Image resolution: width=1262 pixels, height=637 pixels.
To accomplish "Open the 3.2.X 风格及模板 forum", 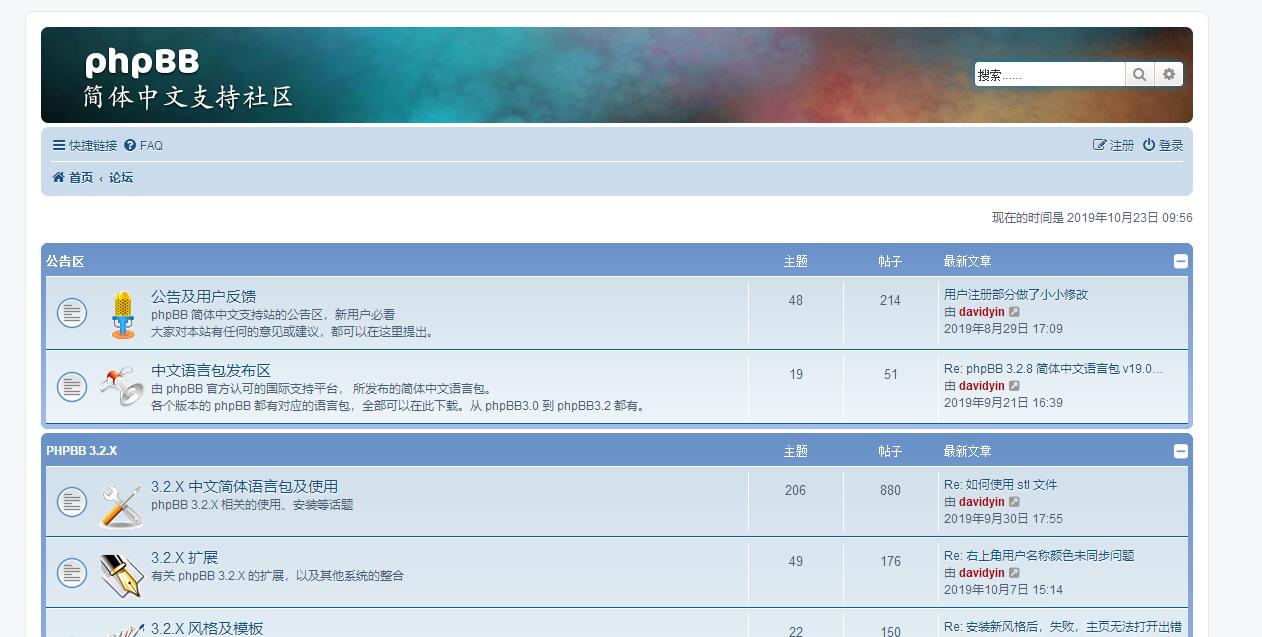I will coord(207,628).
